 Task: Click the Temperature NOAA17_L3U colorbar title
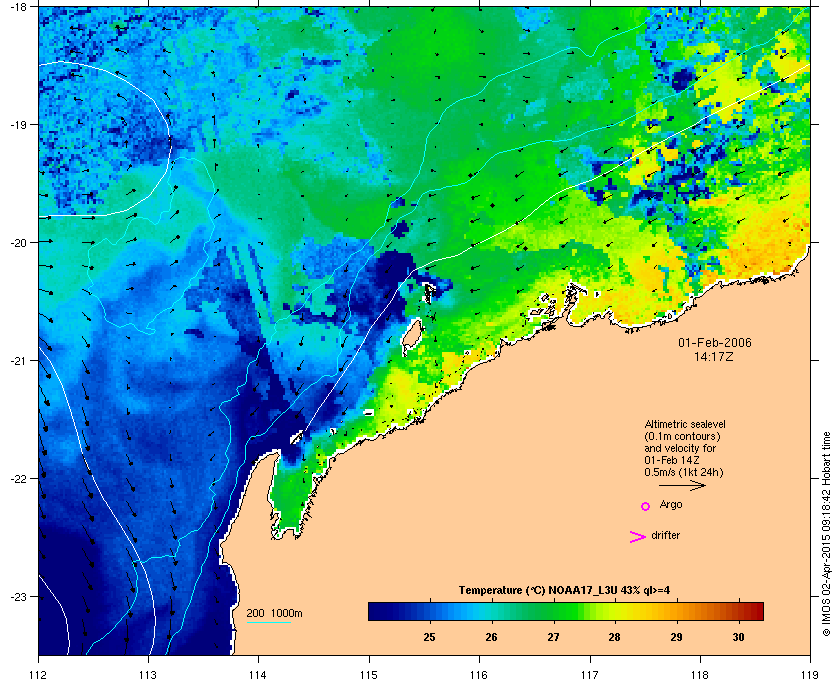tap(564, 591)
